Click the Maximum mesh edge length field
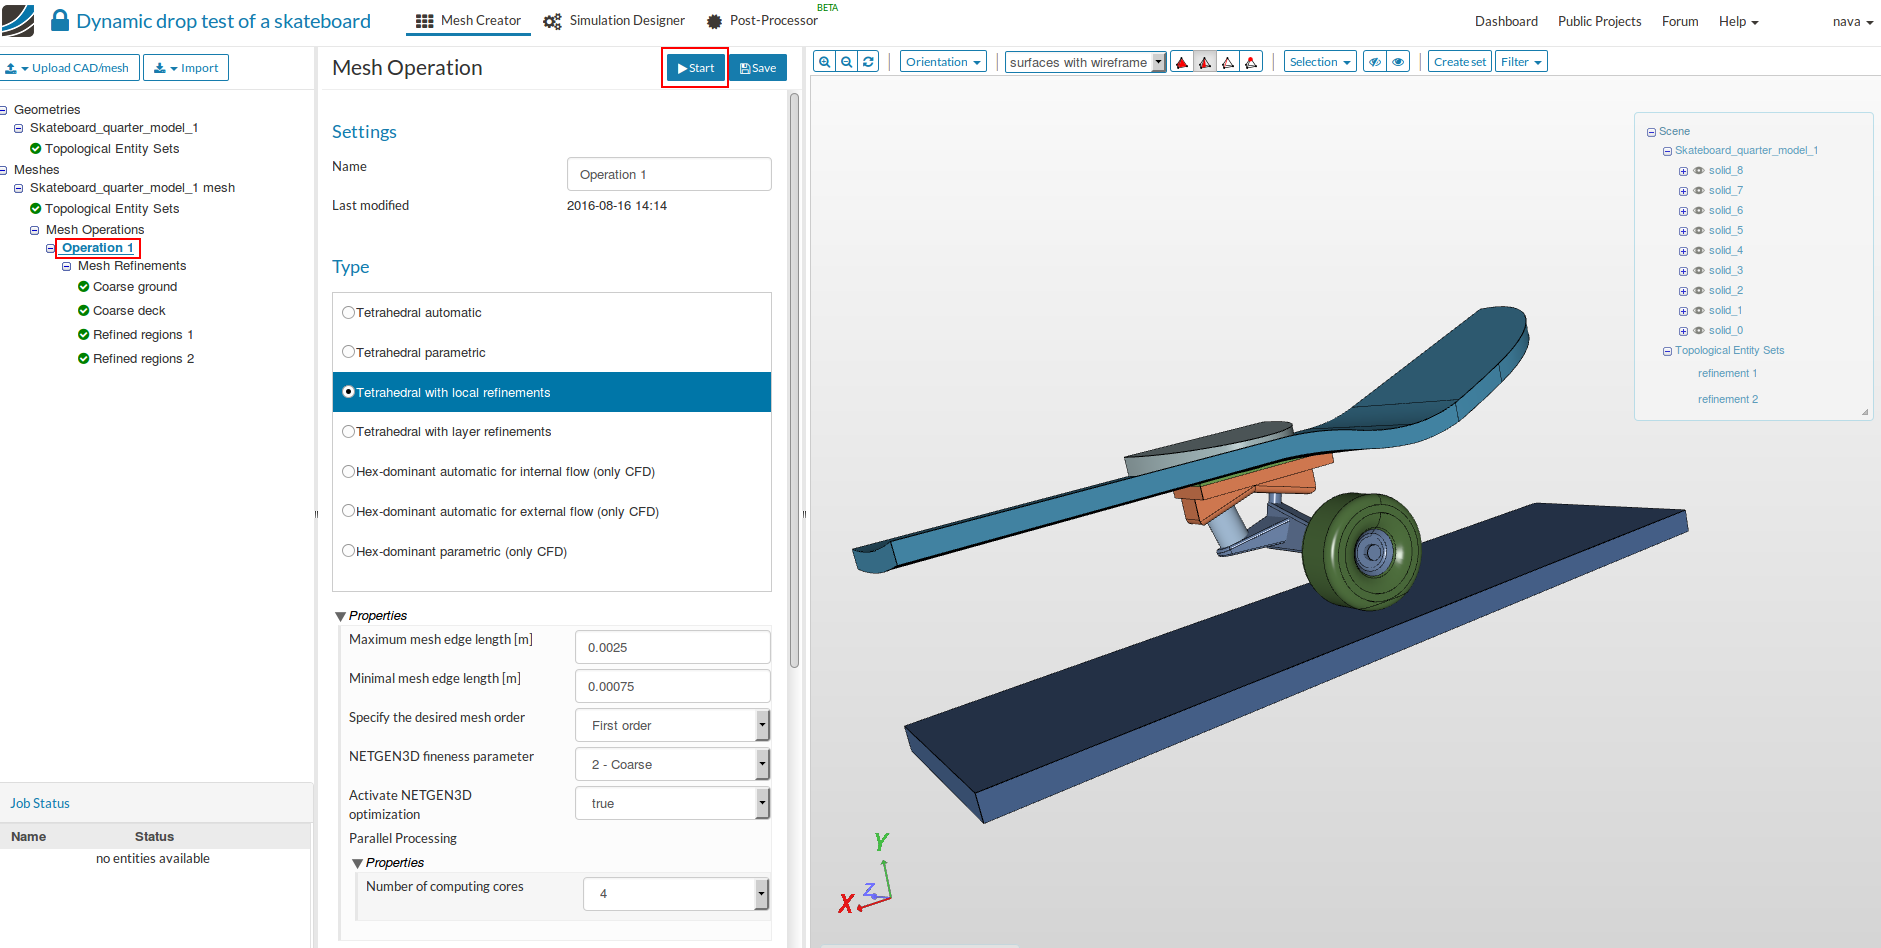Image resolution: width=1881 pixels, height=948 pixels. pyautogui.click(x=673, y=647)
